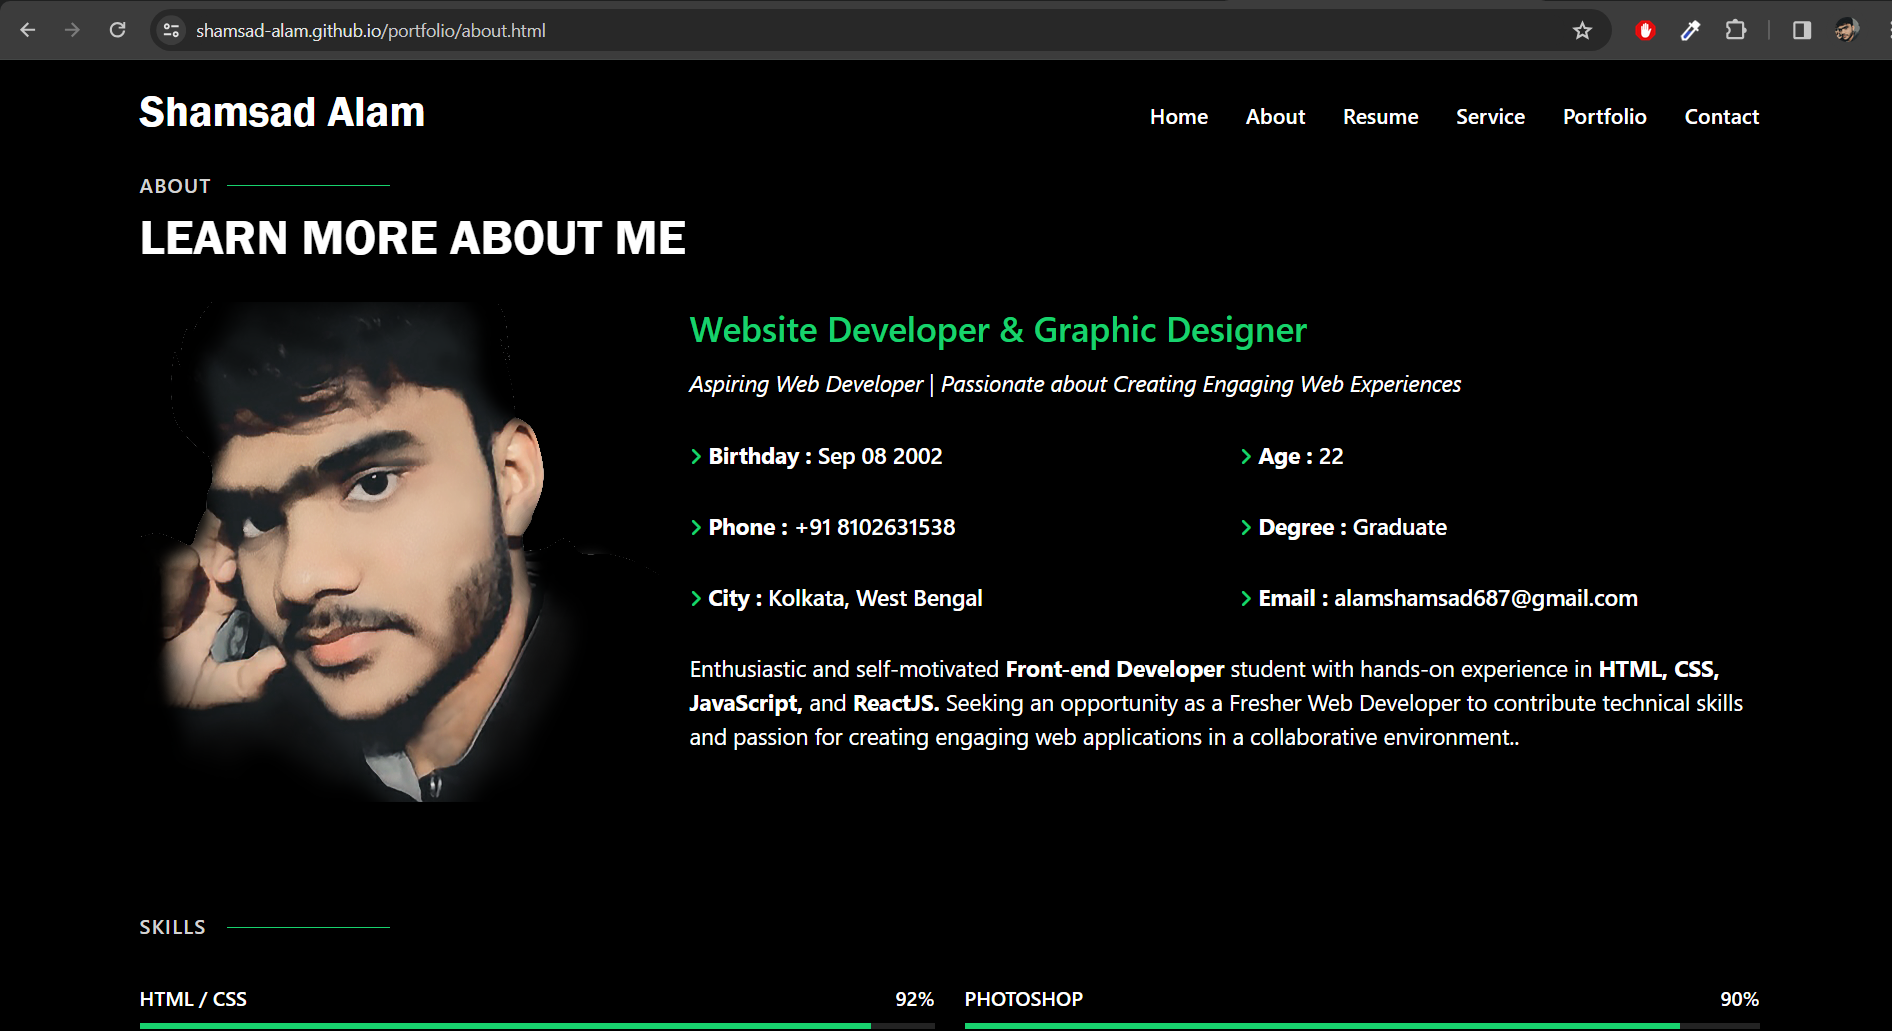
Task: Open the browser side panel icon
Action: pyautogui.click(x=1803, y=30)
